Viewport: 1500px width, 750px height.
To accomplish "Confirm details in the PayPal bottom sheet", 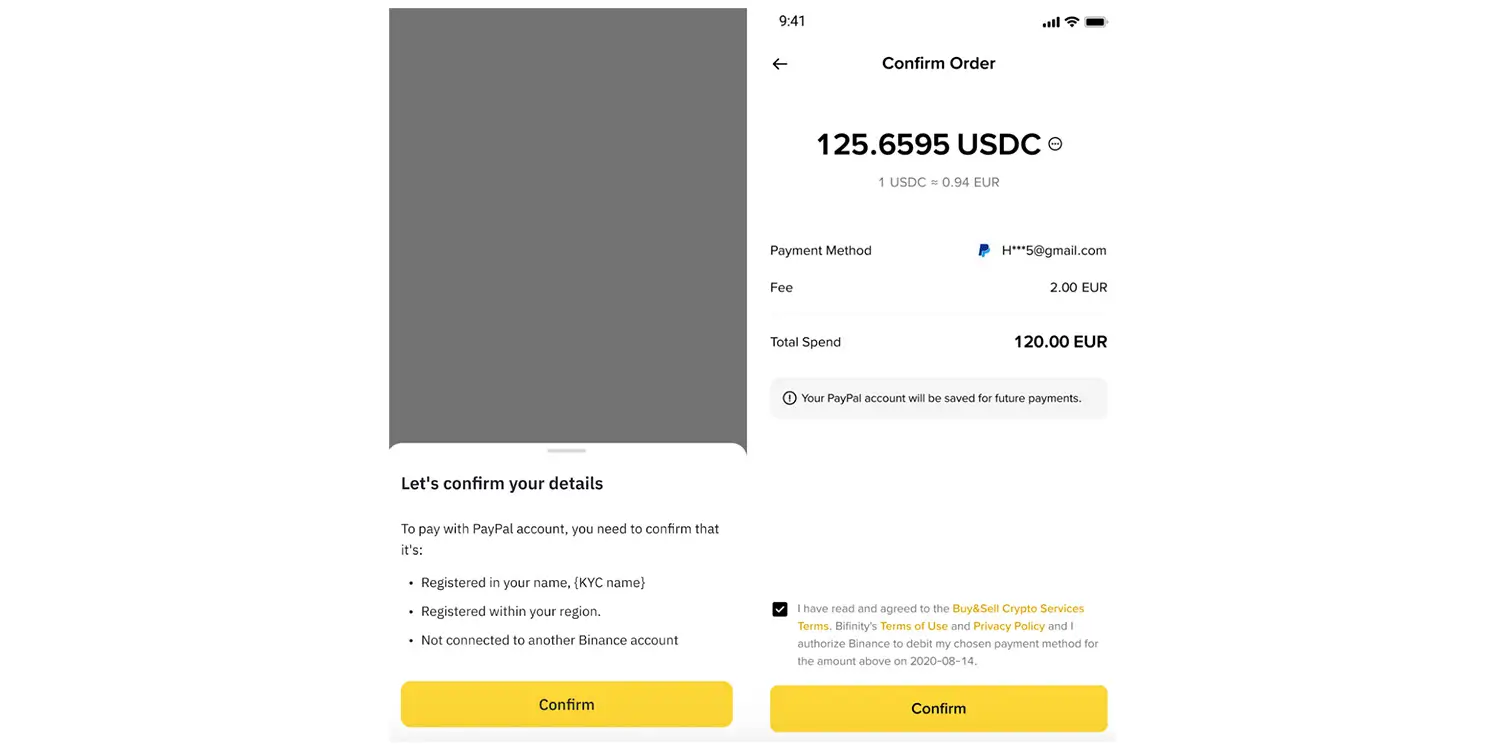I will pyautogui.click(x=566, y=704).
